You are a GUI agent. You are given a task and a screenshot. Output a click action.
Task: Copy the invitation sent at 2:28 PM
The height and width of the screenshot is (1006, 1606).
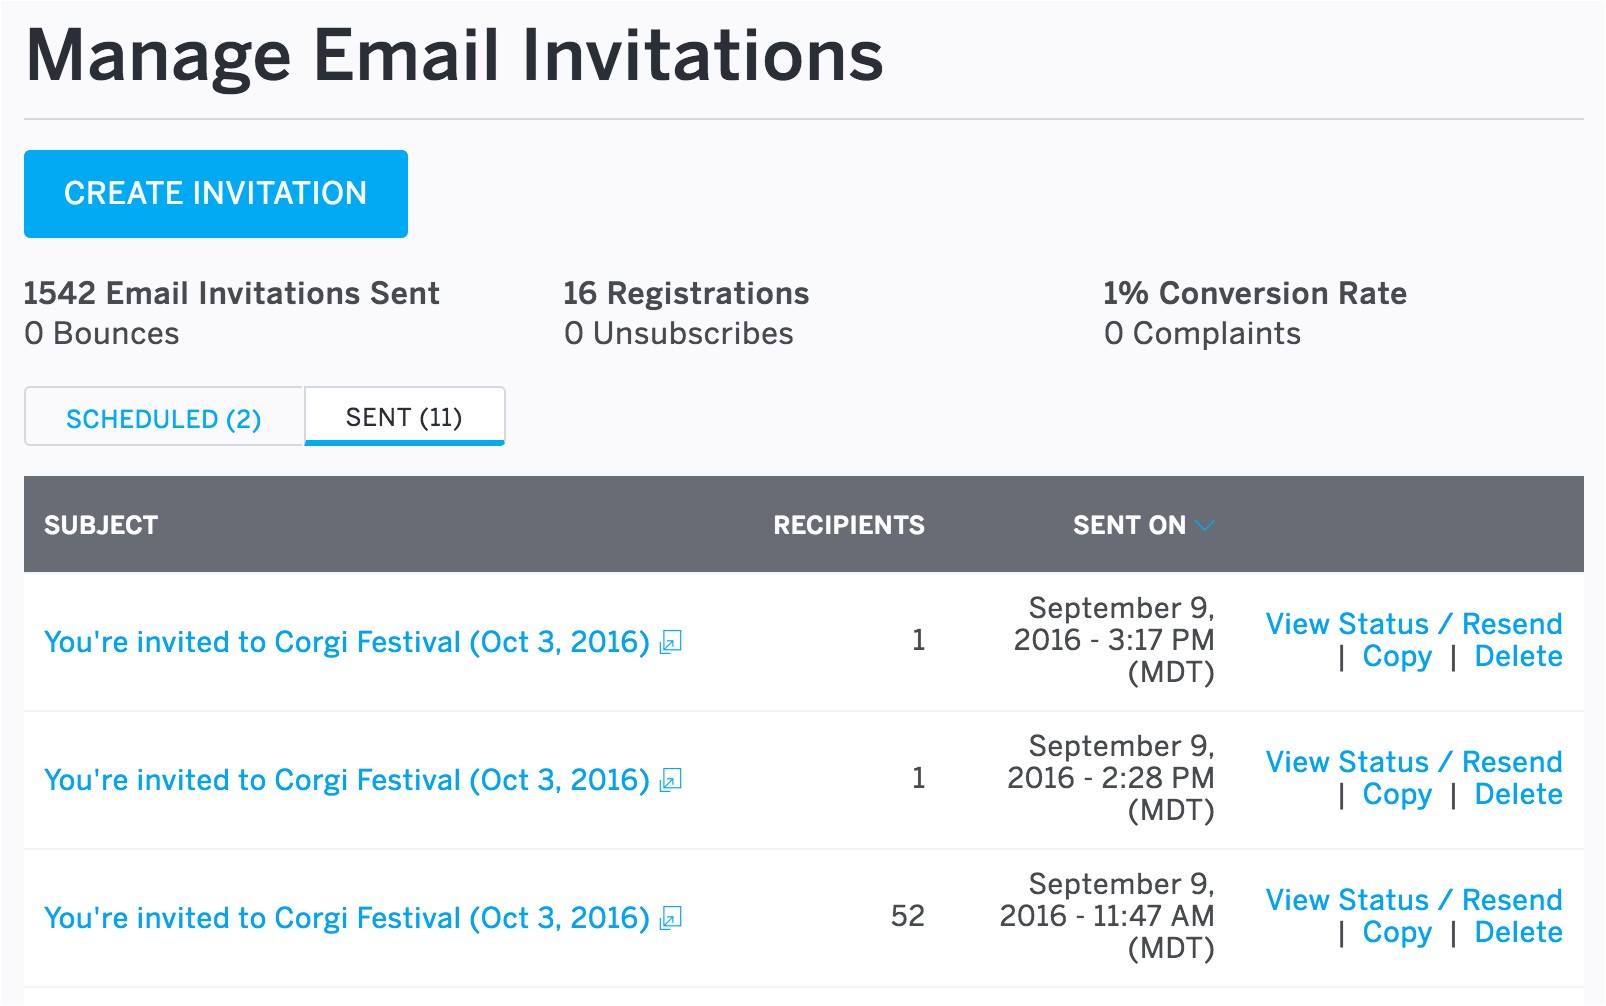coord(1396,794)
